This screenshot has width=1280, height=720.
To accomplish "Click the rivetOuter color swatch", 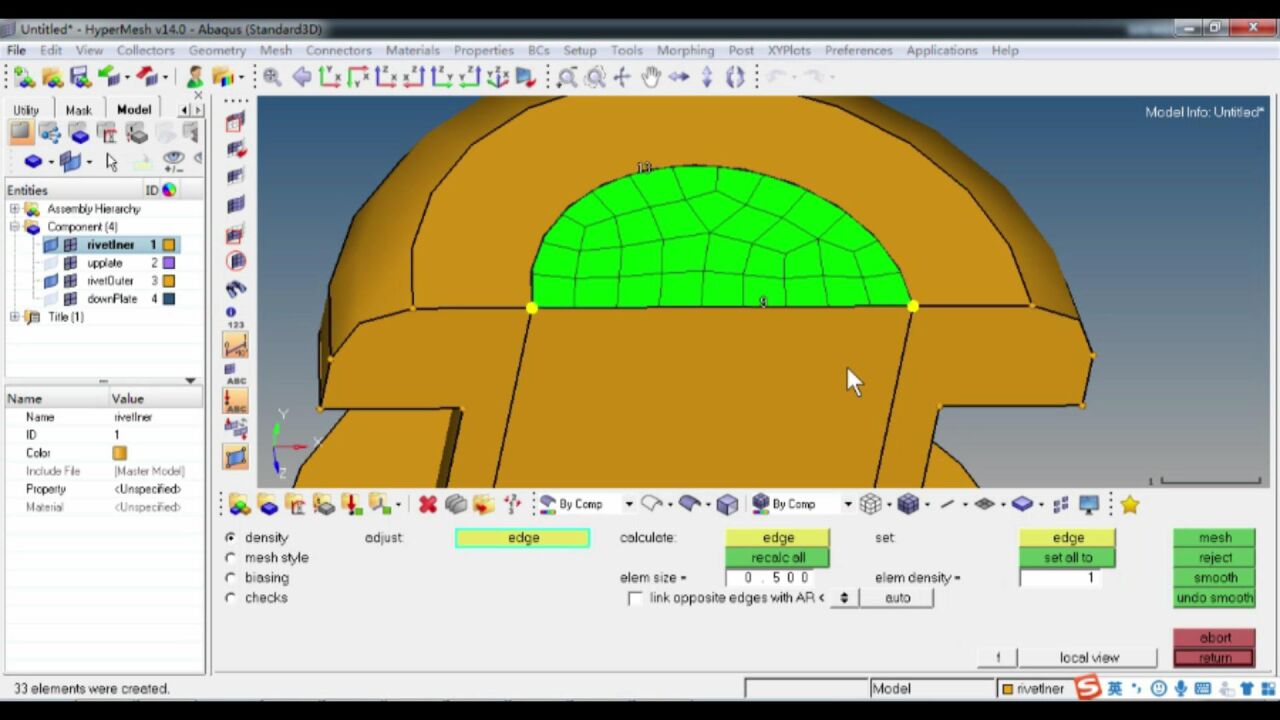I will pyautogui.click(x=169, y=281).
